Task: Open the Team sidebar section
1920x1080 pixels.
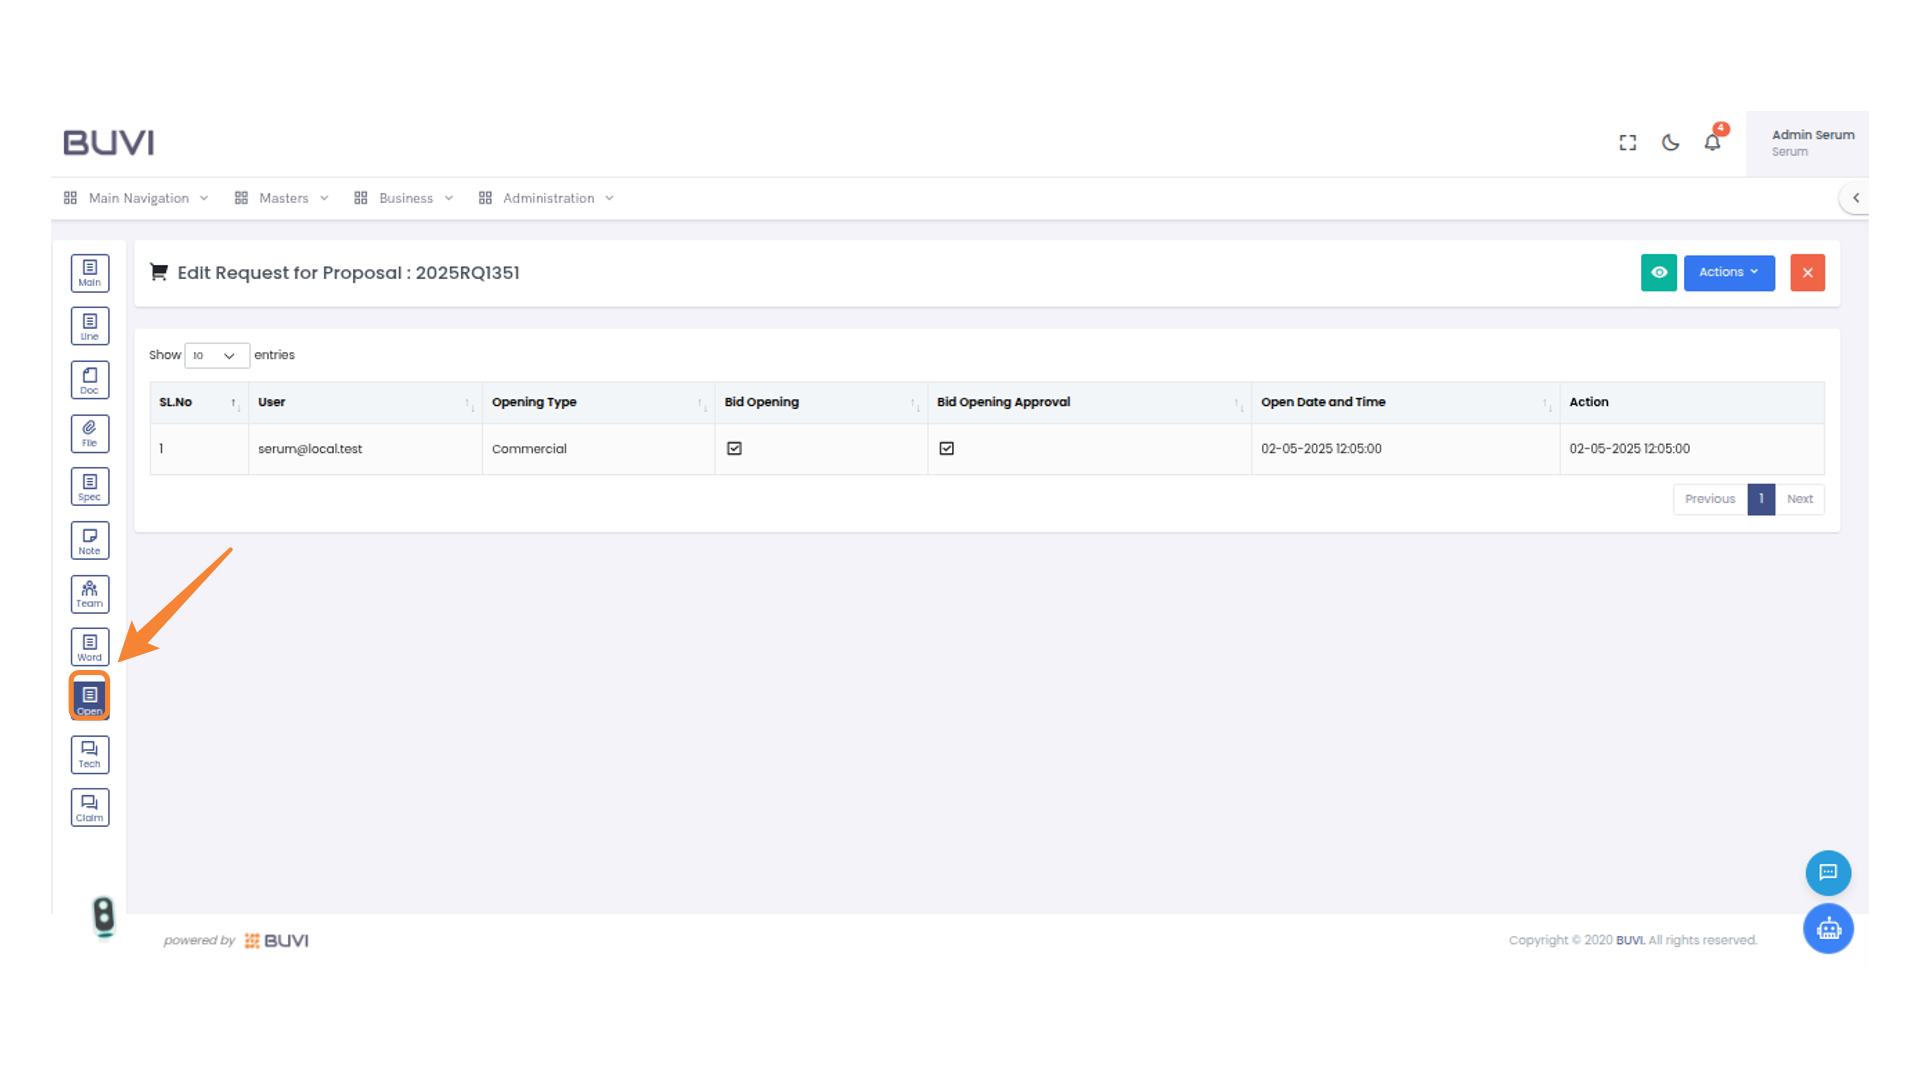Action: [90, 594]
